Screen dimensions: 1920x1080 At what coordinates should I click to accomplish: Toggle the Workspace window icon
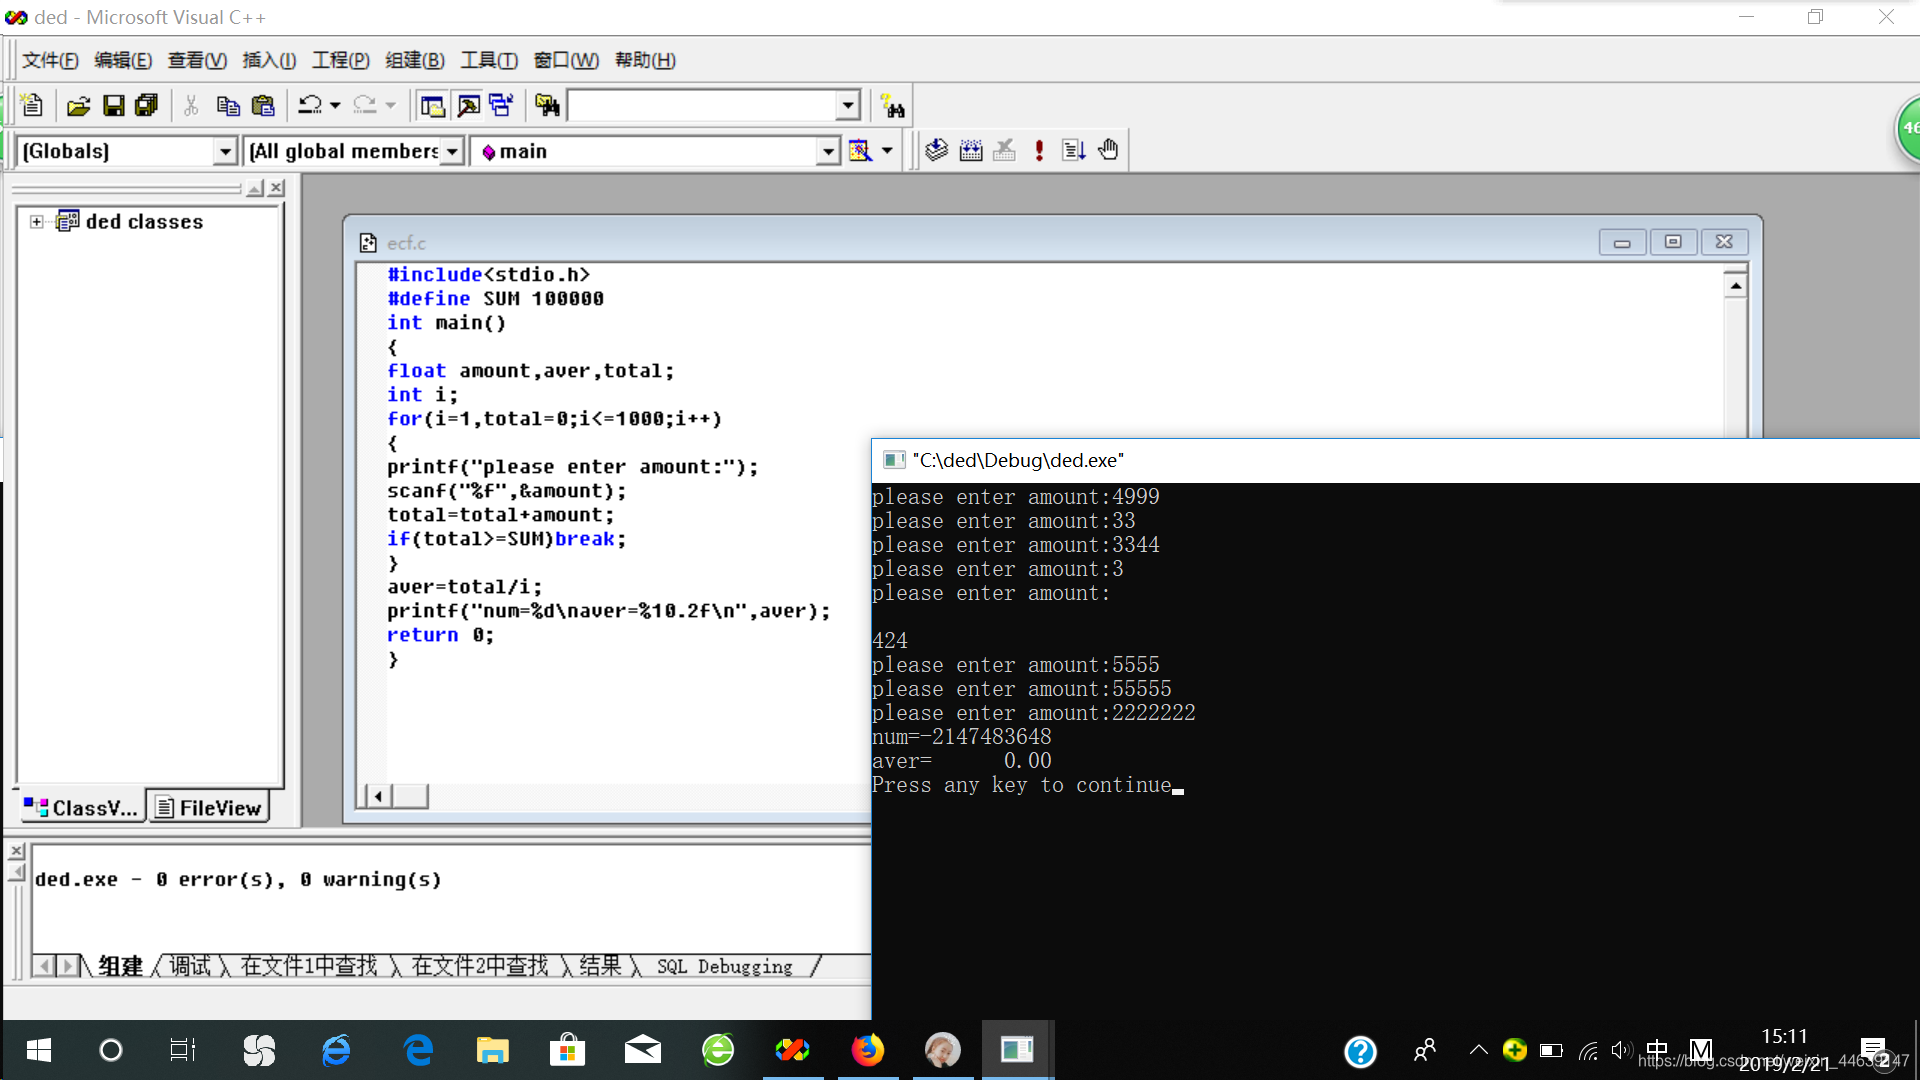432,105
